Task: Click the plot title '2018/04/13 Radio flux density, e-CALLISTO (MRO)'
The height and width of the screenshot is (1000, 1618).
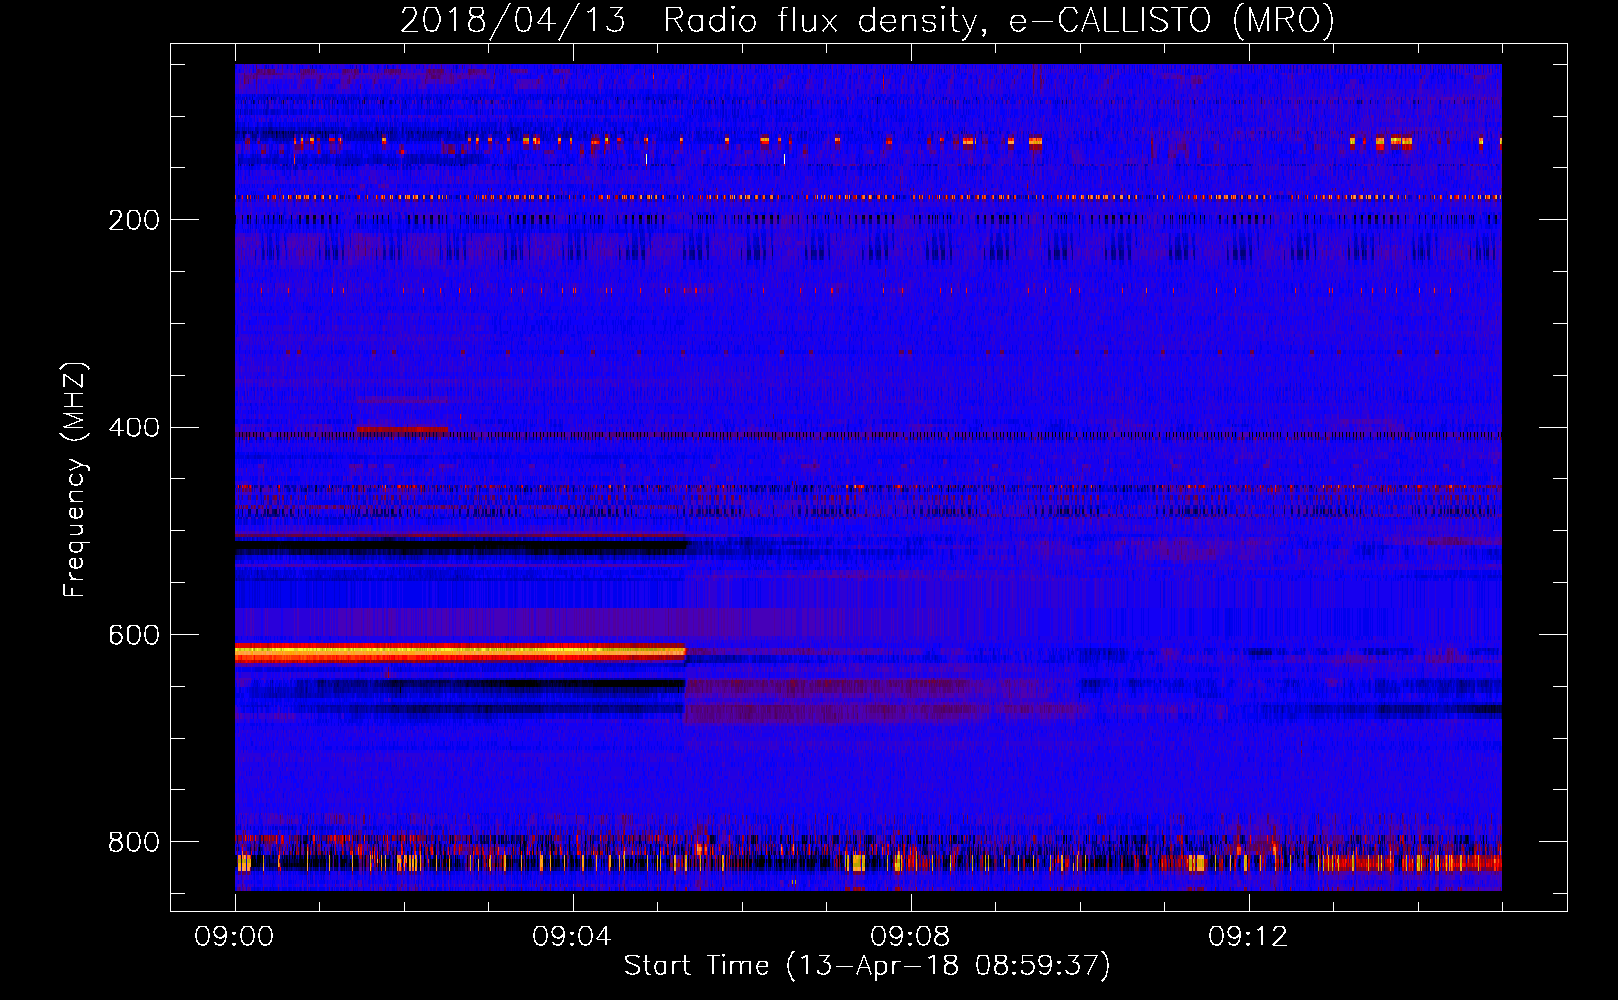Action: [867, 20]
